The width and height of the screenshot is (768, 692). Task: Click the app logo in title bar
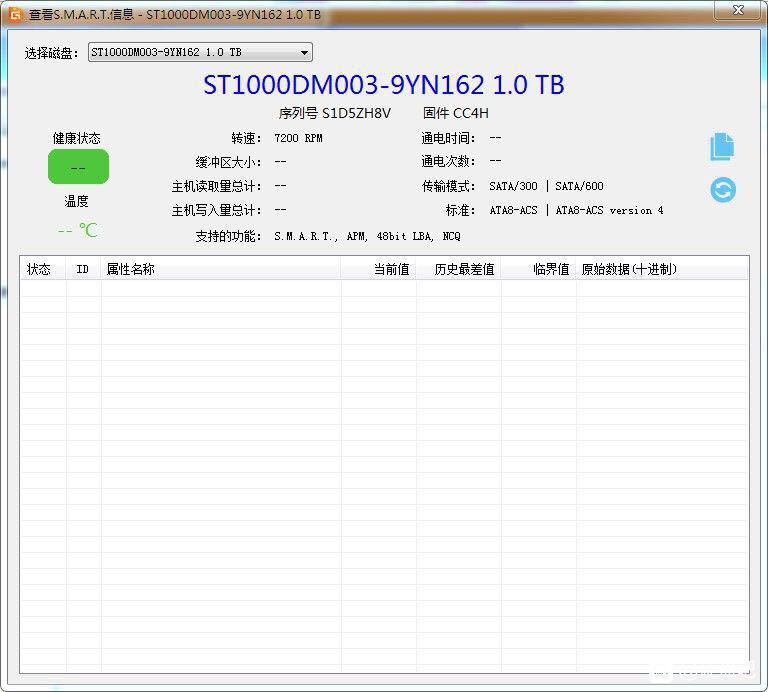pyautogui.click(x=16, y=15)
